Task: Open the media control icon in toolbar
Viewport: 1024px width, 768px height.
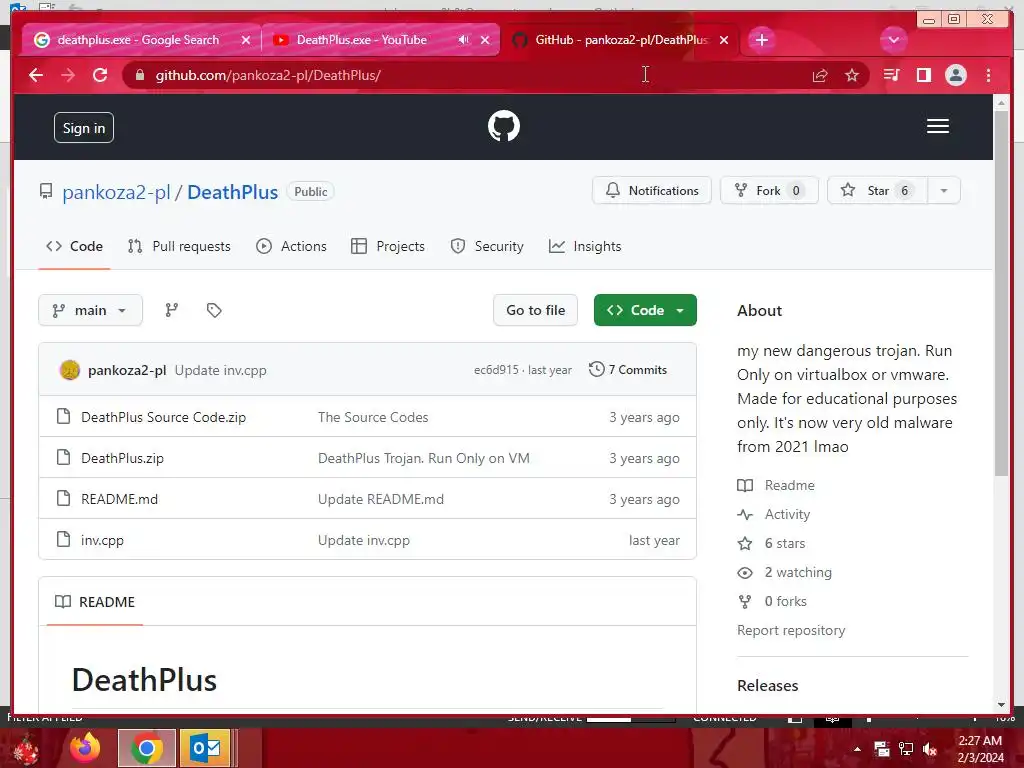Action: tap(891, 75)
